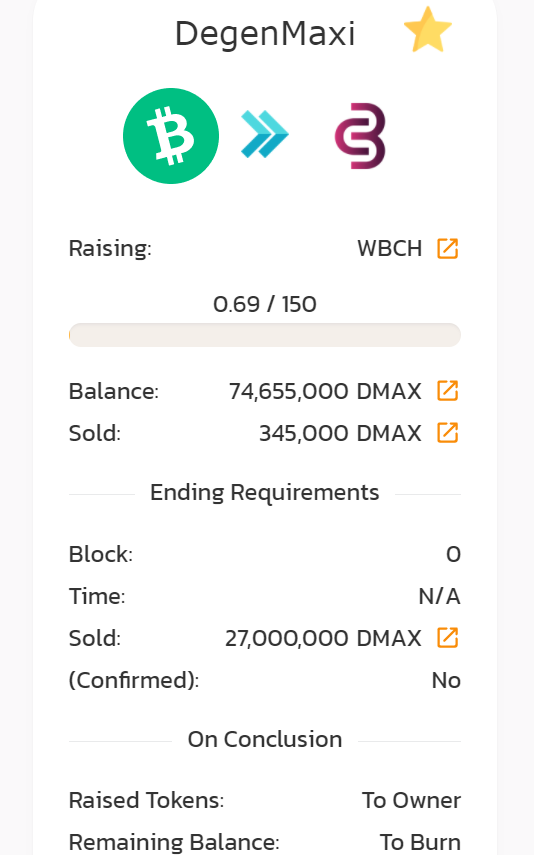Image resolution: width=534 pixels, height=855 pixels.
Task: Open WBCH external link icon
Action: 447,249
